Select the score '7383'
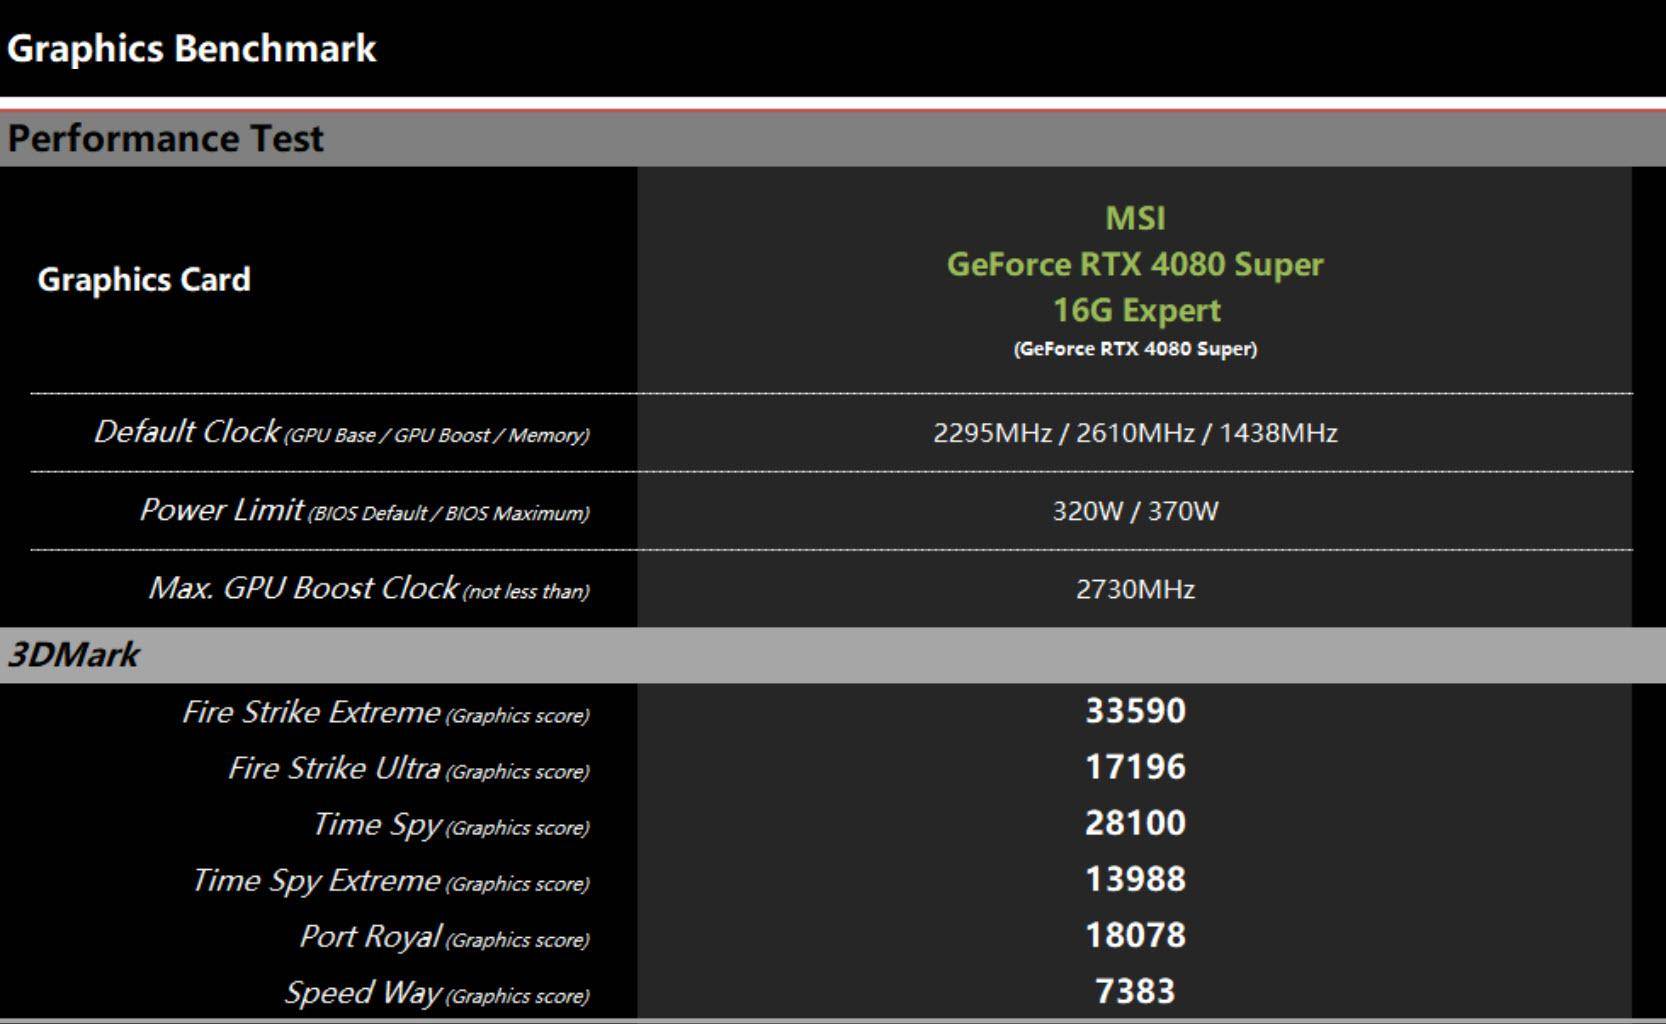 click(x=1135, y=991)
